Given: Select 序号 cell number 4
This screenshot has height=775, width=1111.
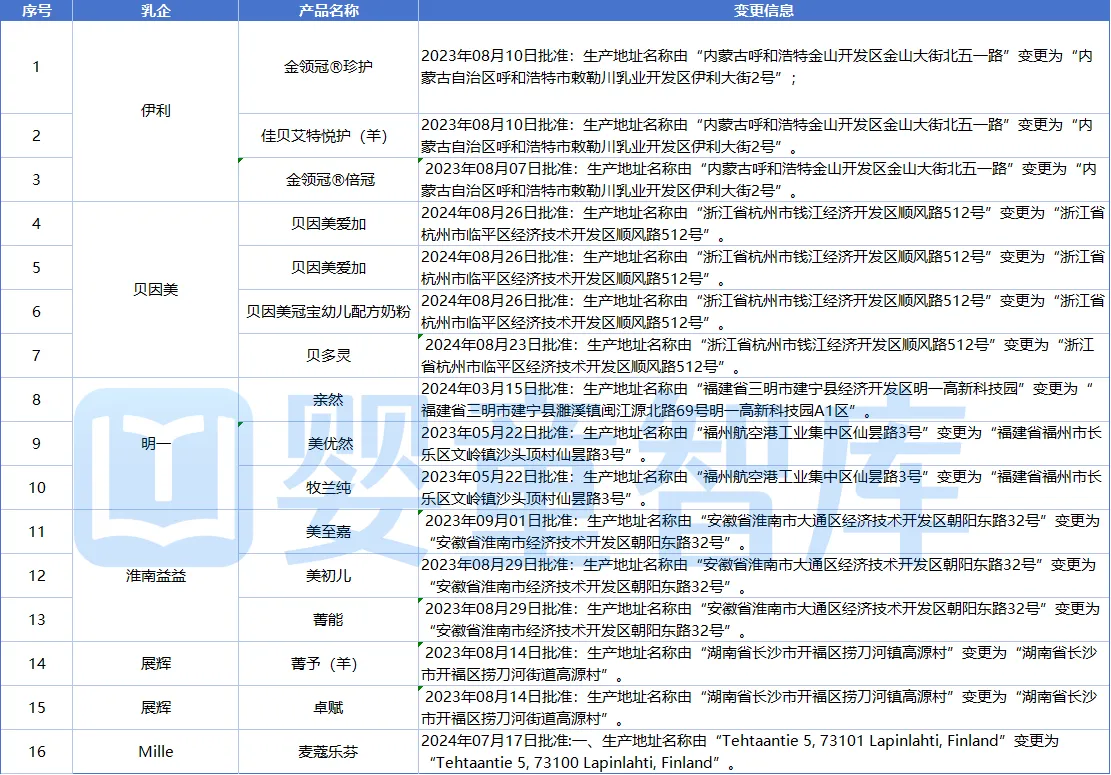Looking at the screenshot, I should coord(36,224).
